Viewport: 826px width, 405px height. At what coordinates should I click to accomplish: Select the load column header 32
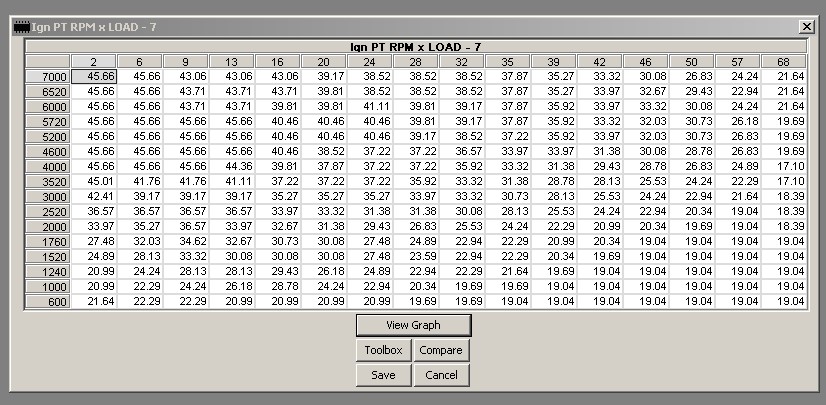coord(461,62)
